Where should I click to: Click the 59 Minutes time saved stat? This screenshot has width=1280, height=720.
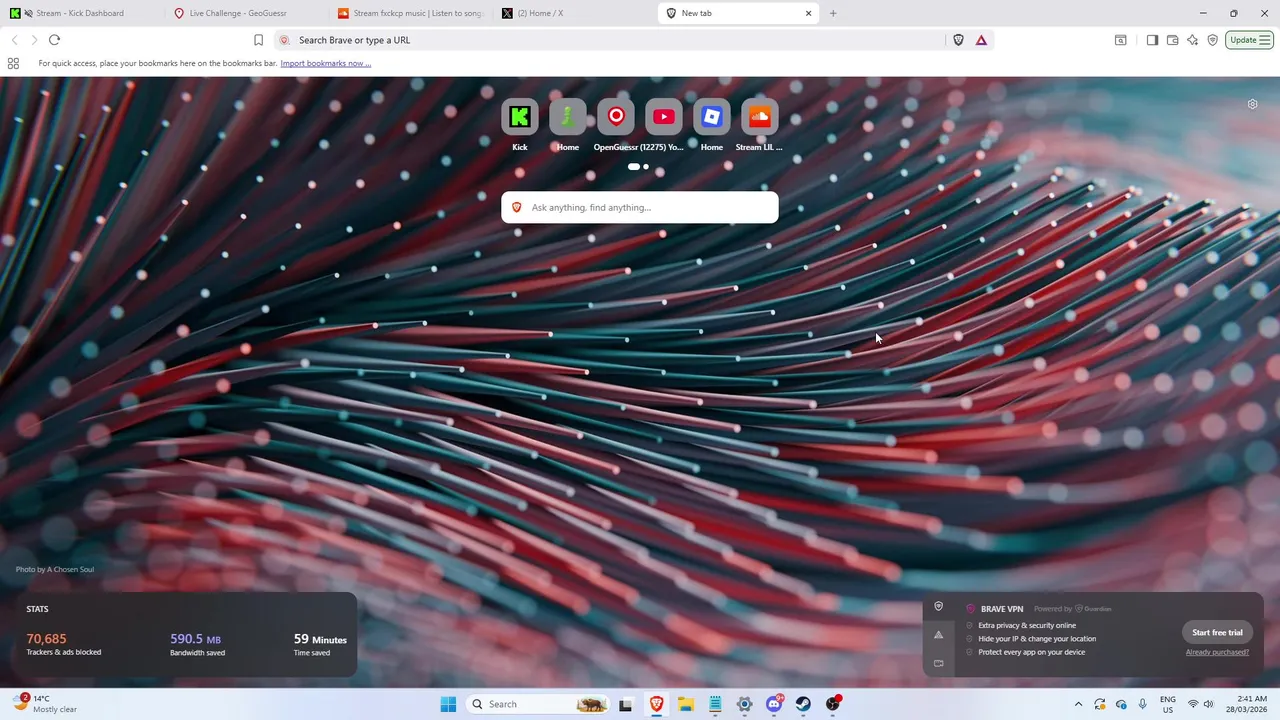[320, 644]
